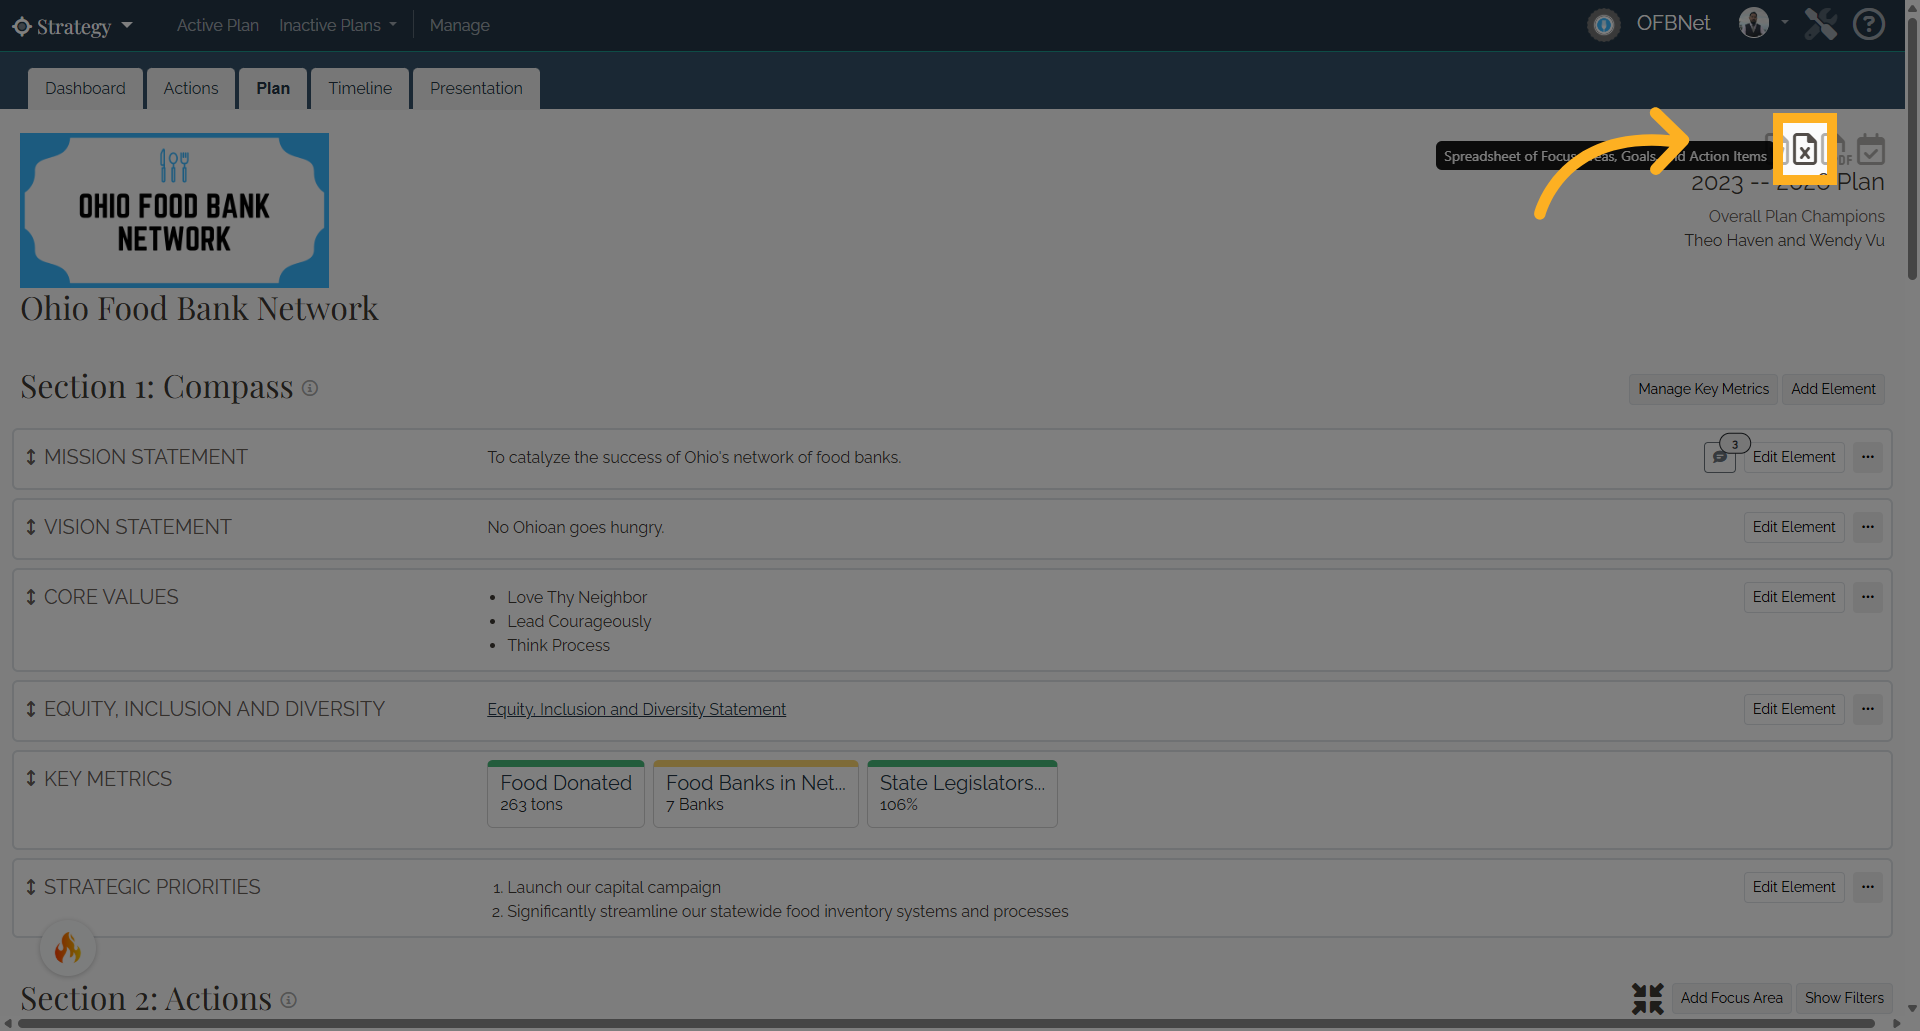Image resolution: width=1920 pixels, height=1031 pixels.
Task: Click 'Love Thy Neighbor' core value
Action: coord(577,597)
